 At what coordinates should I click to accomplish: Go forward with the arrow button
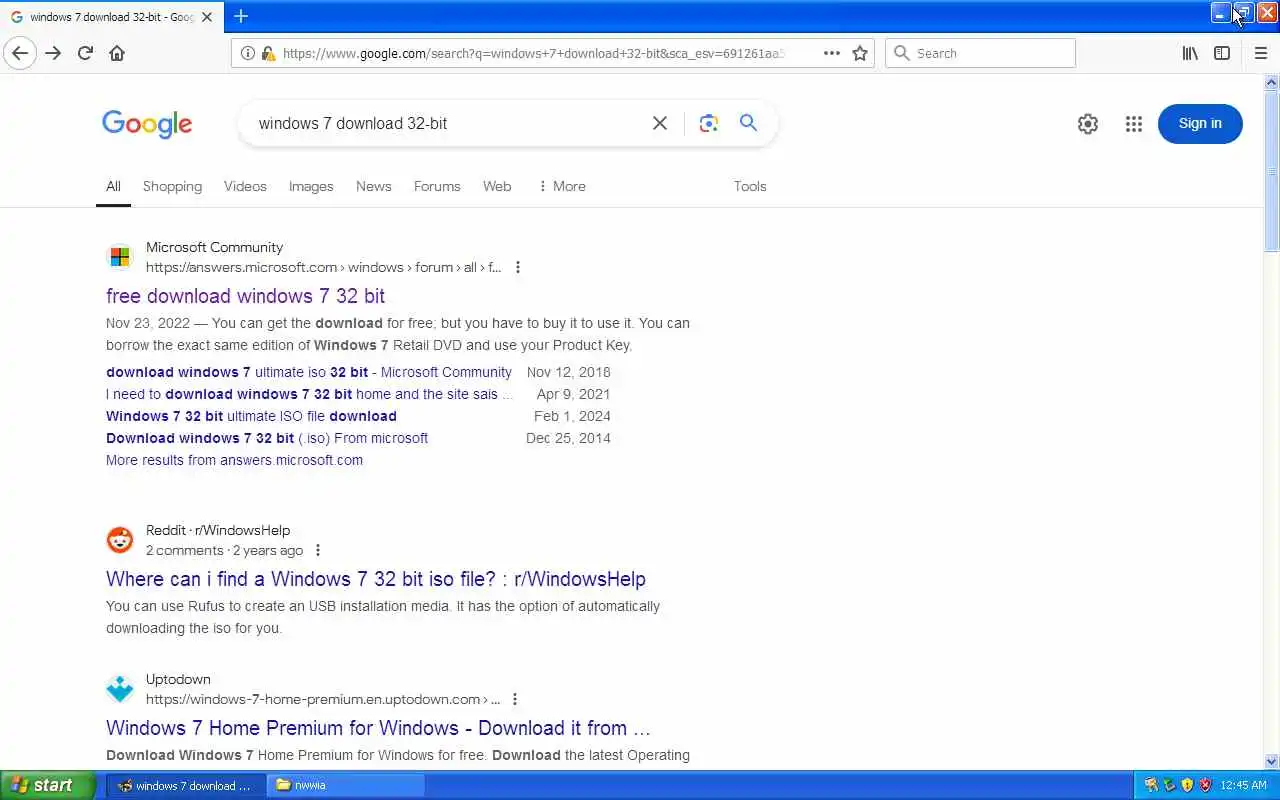coord(53,53)
